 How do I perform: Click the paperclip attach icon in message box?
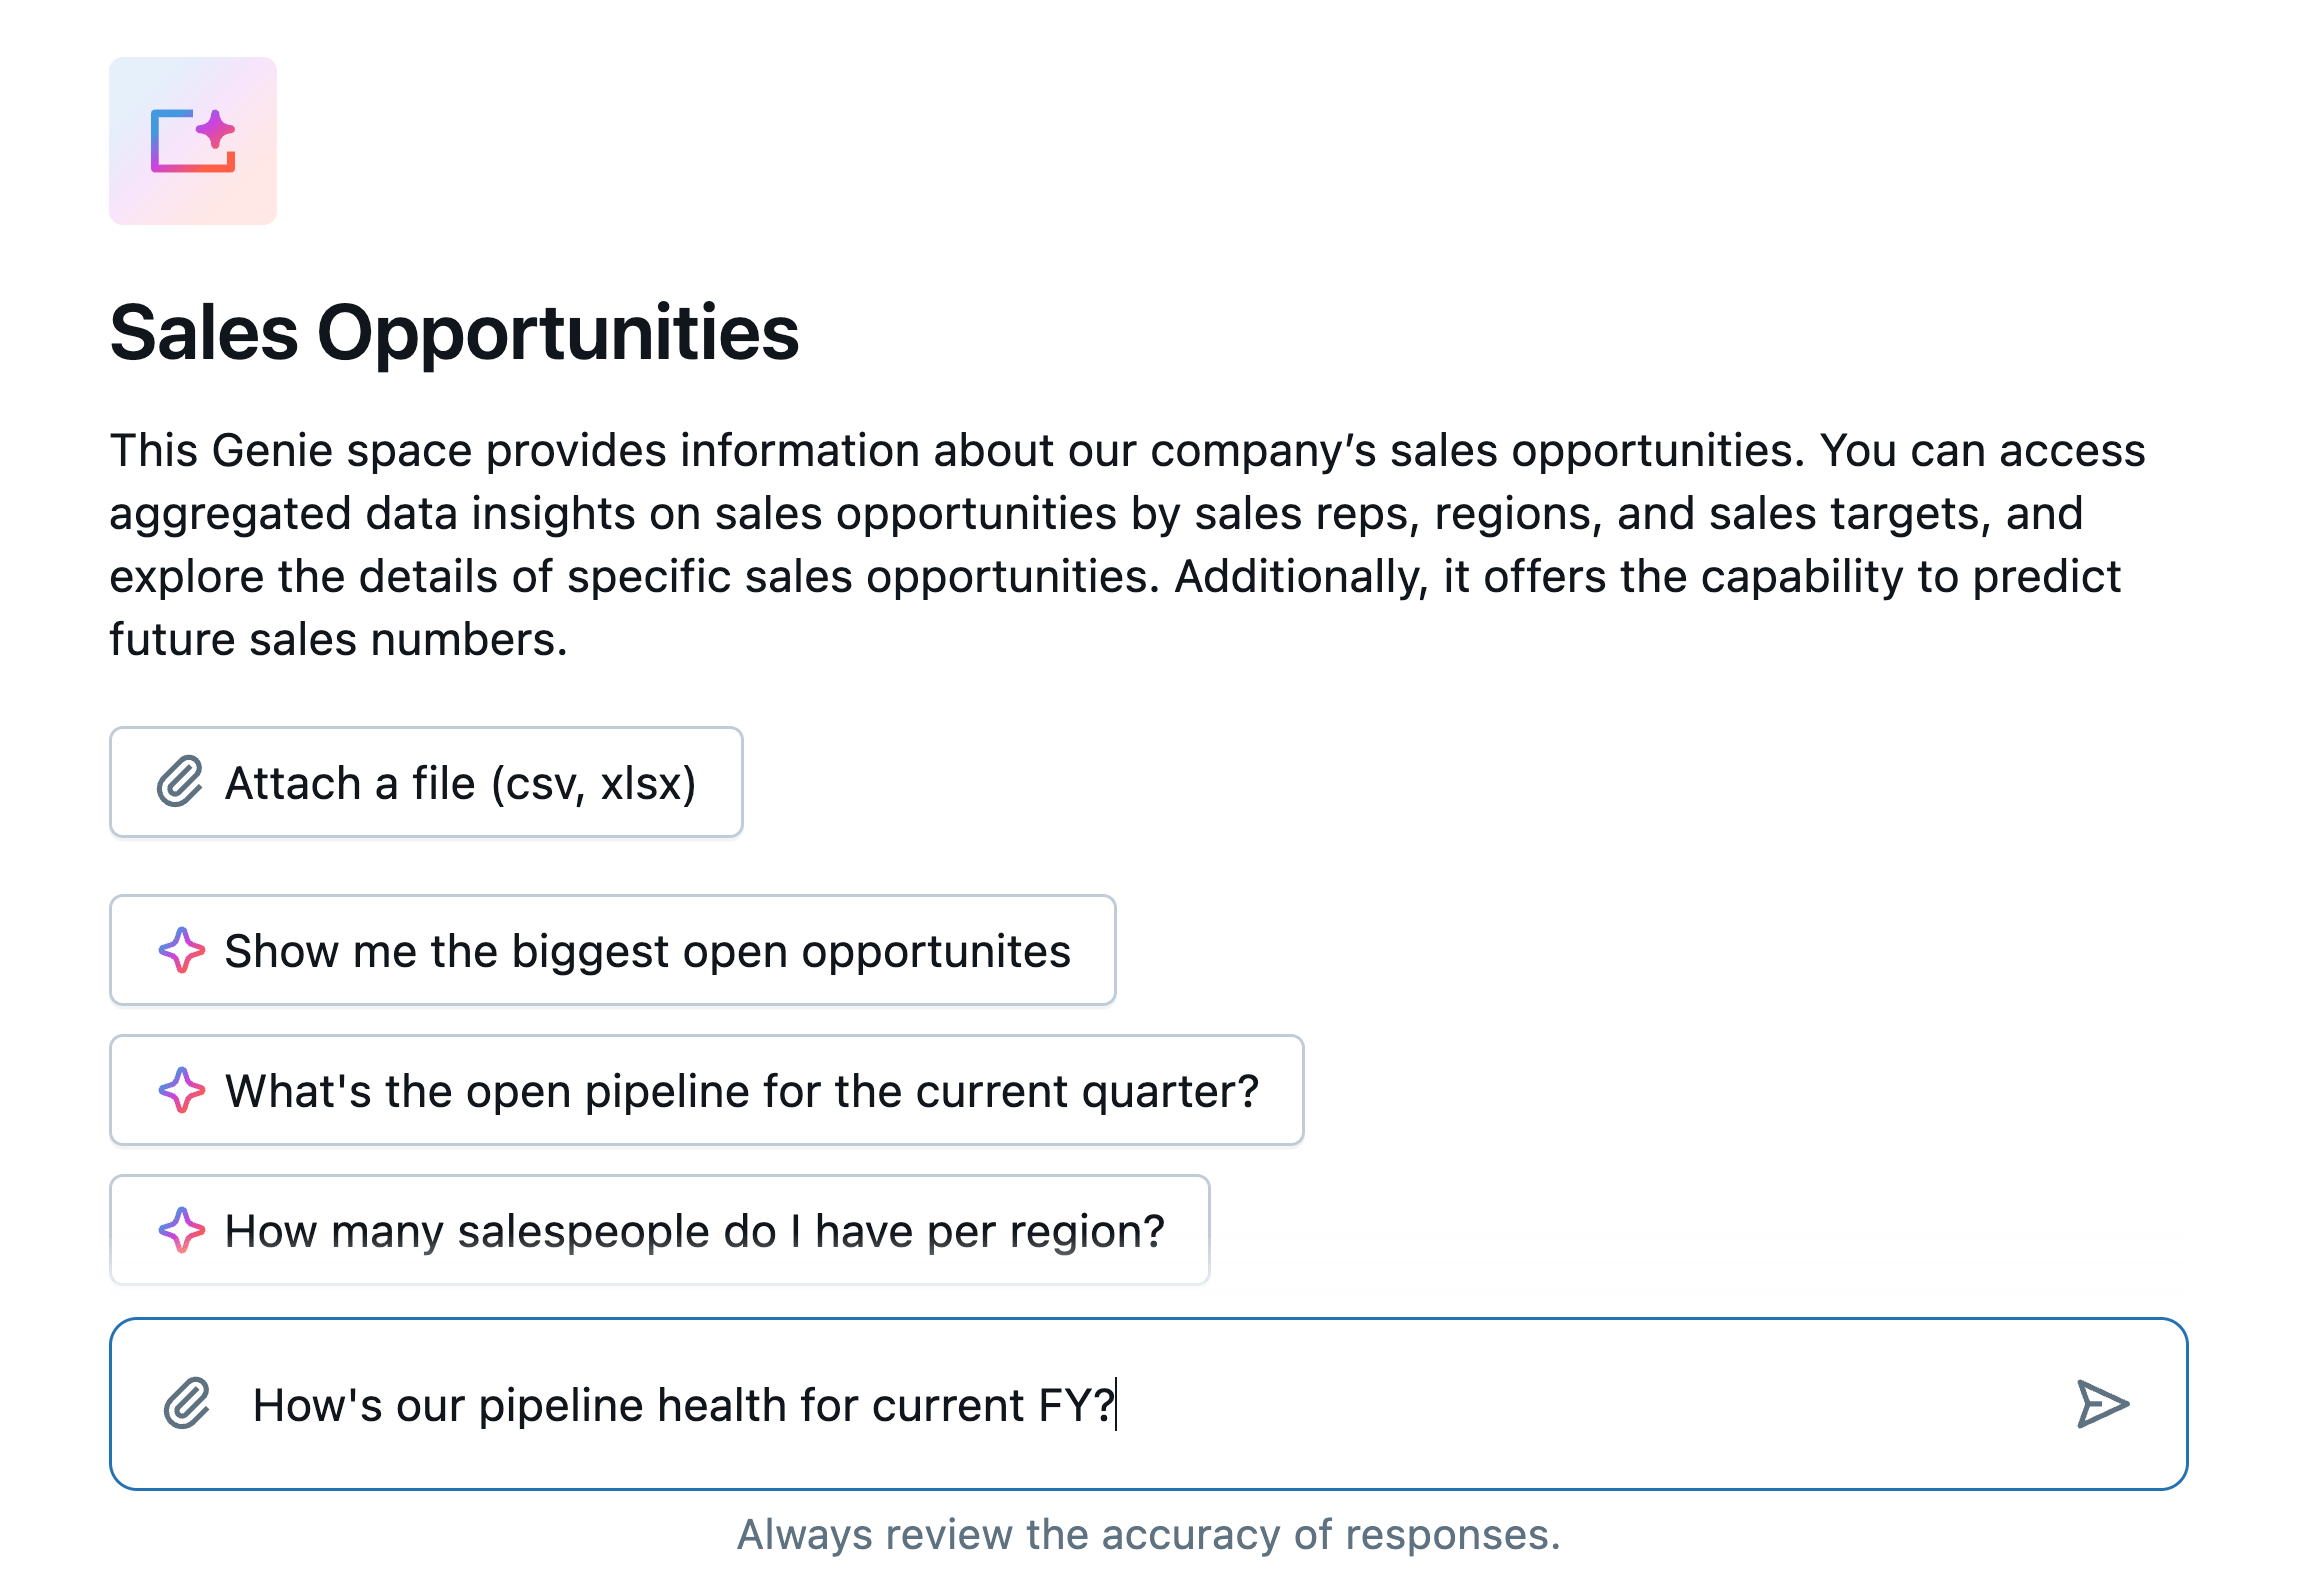click(x=187, y=1404)
